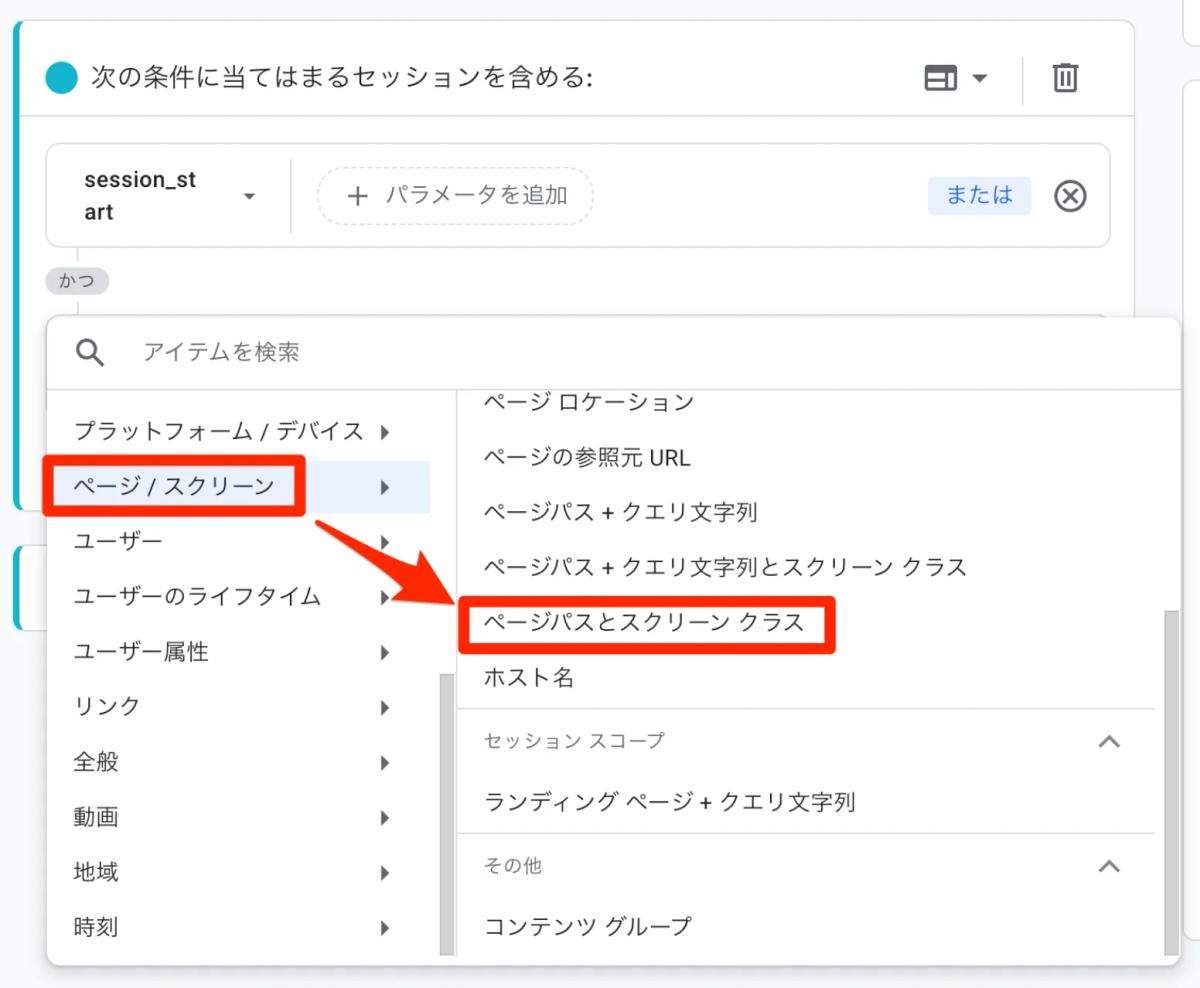Expand ユーザー属性 category arrow
1200x988 pixels.
385,652
